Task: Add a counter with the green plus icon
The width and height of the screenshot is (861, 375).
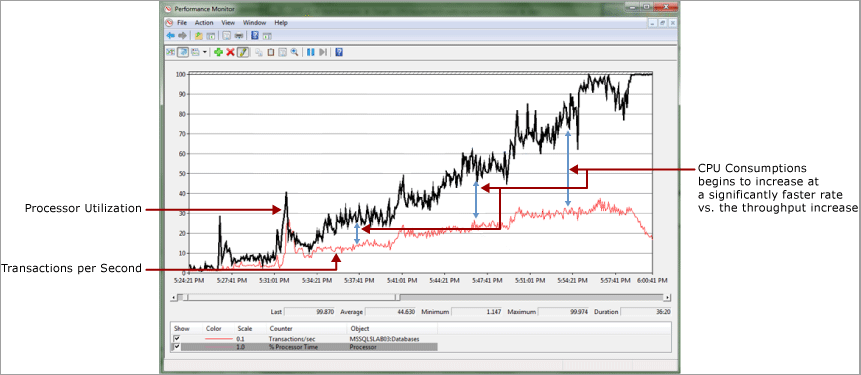Action: (219, 52)
